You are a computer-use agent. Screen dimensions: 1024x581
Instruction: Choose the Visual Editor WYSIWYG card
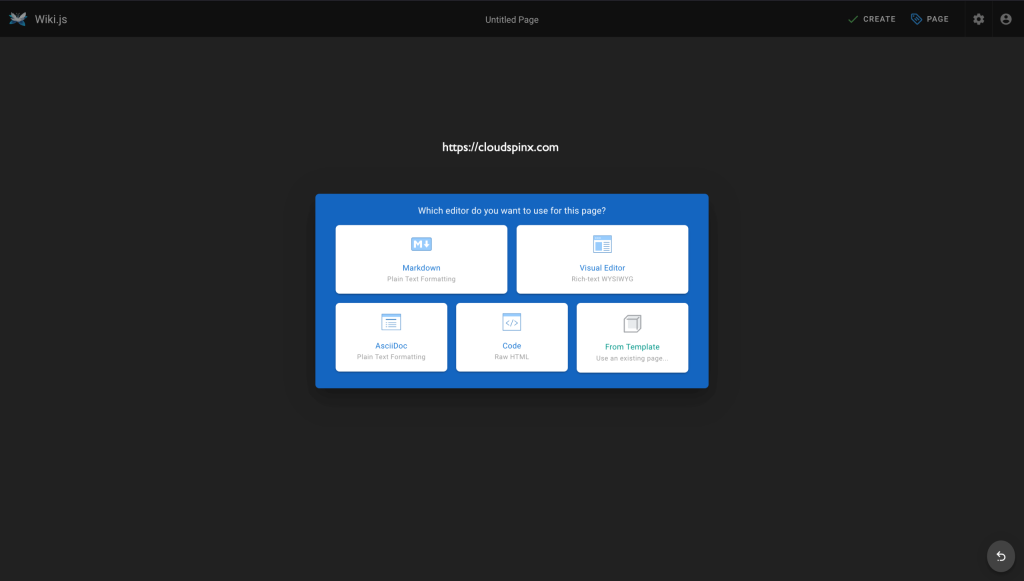[602, 259]
